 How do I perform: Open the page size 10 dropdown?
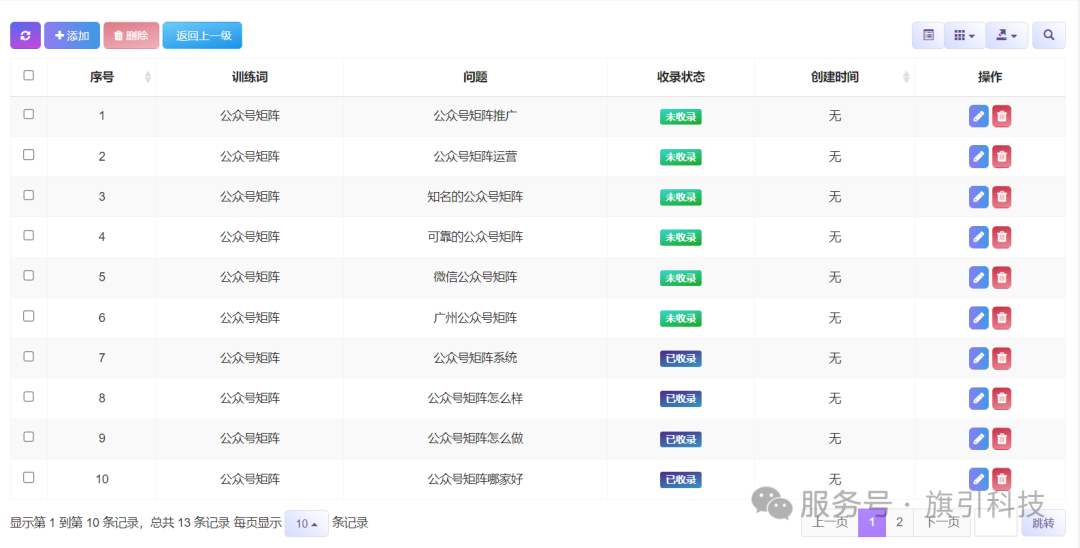(306, 523)
